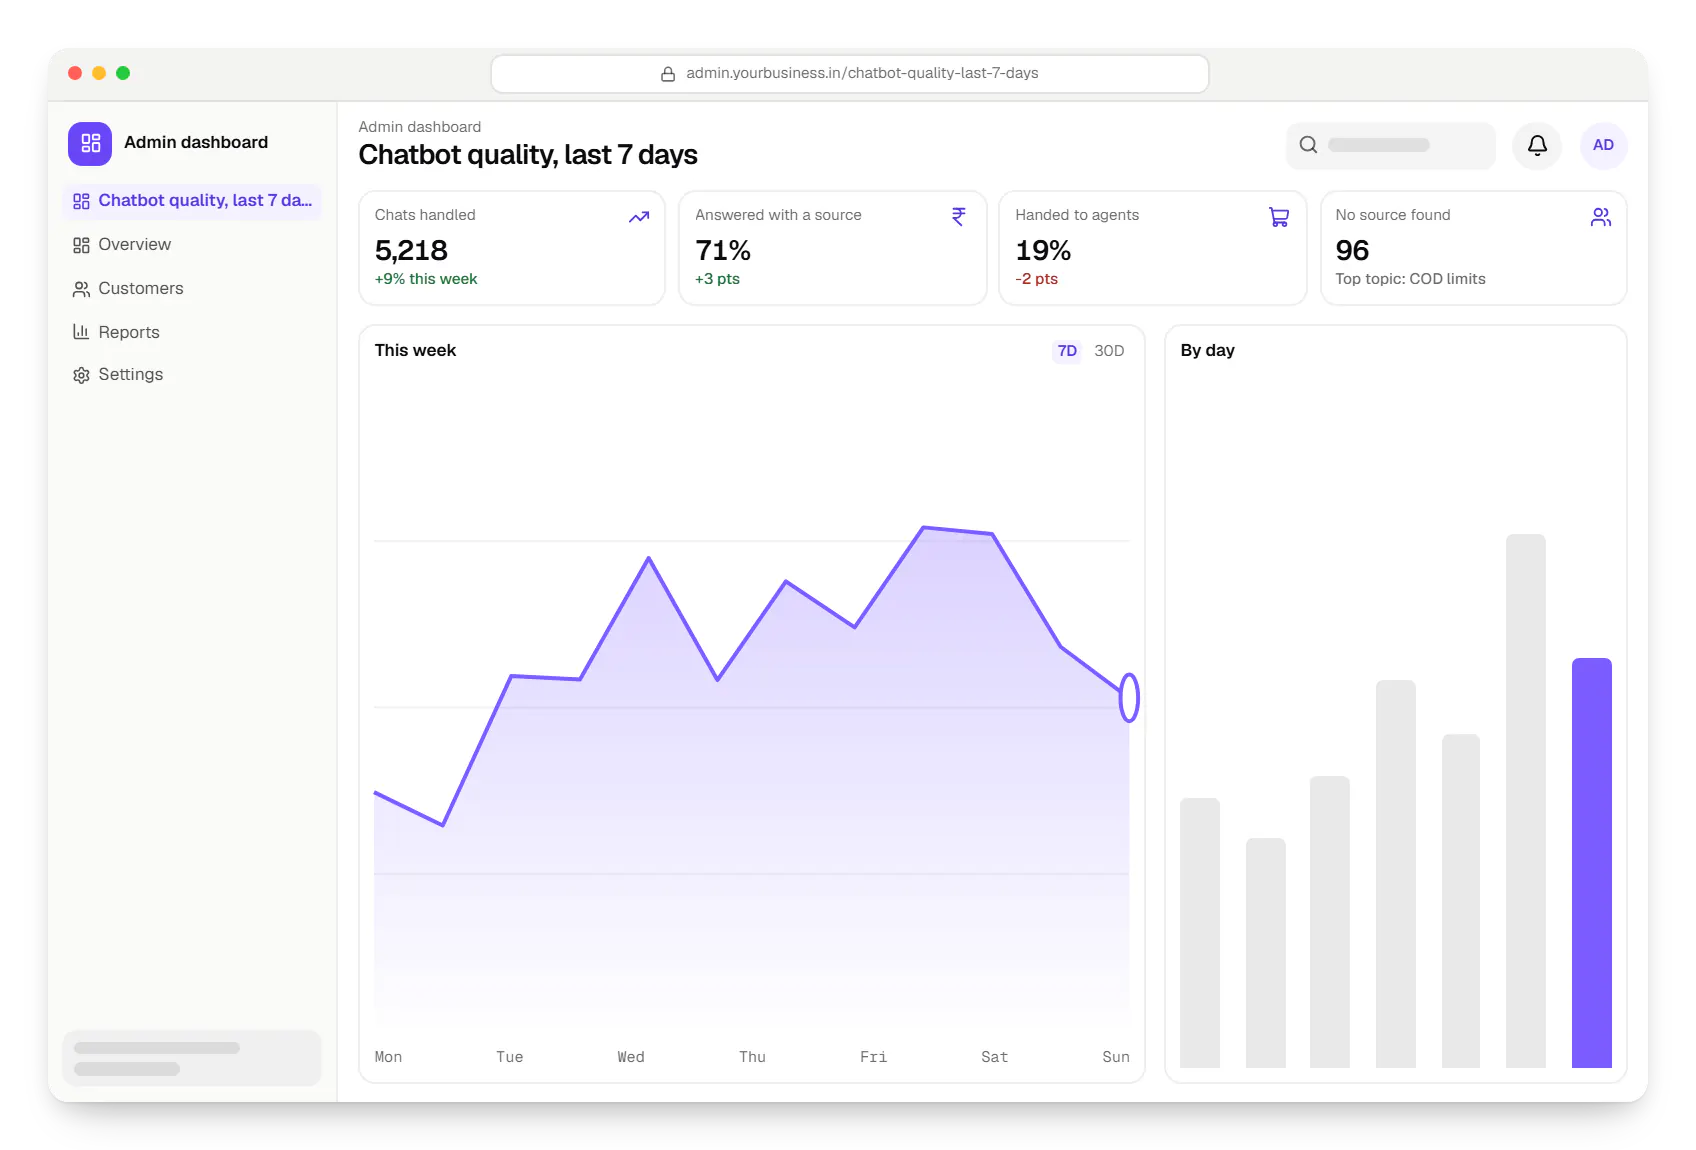1696x1150 pixels.
Task: Click the -2 pts change label
Action: [x=1036, y=279]
